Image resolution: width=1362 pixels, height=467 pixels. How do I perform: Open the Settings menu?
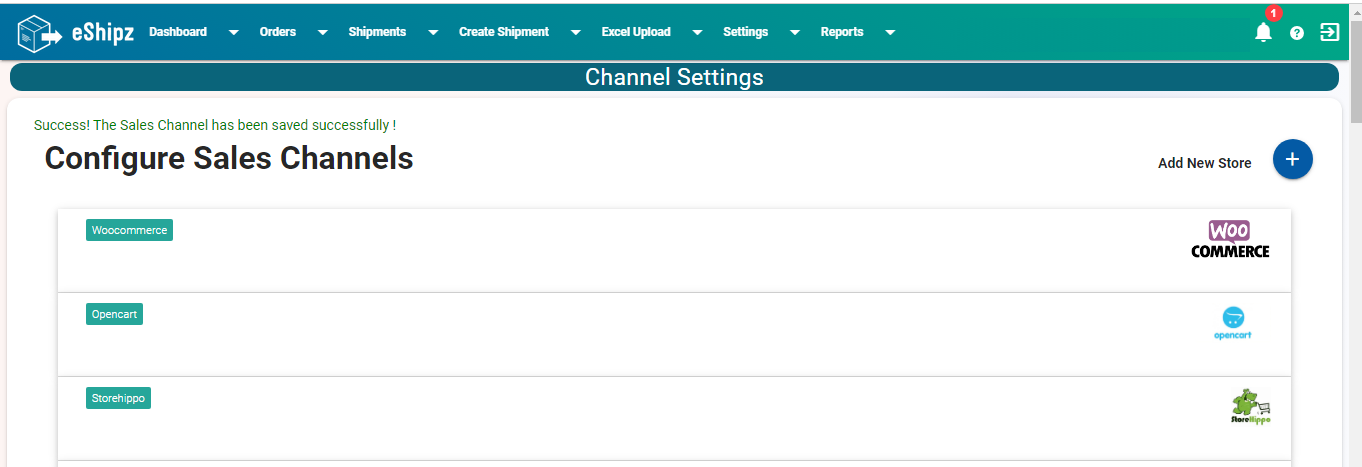(746, 32)
